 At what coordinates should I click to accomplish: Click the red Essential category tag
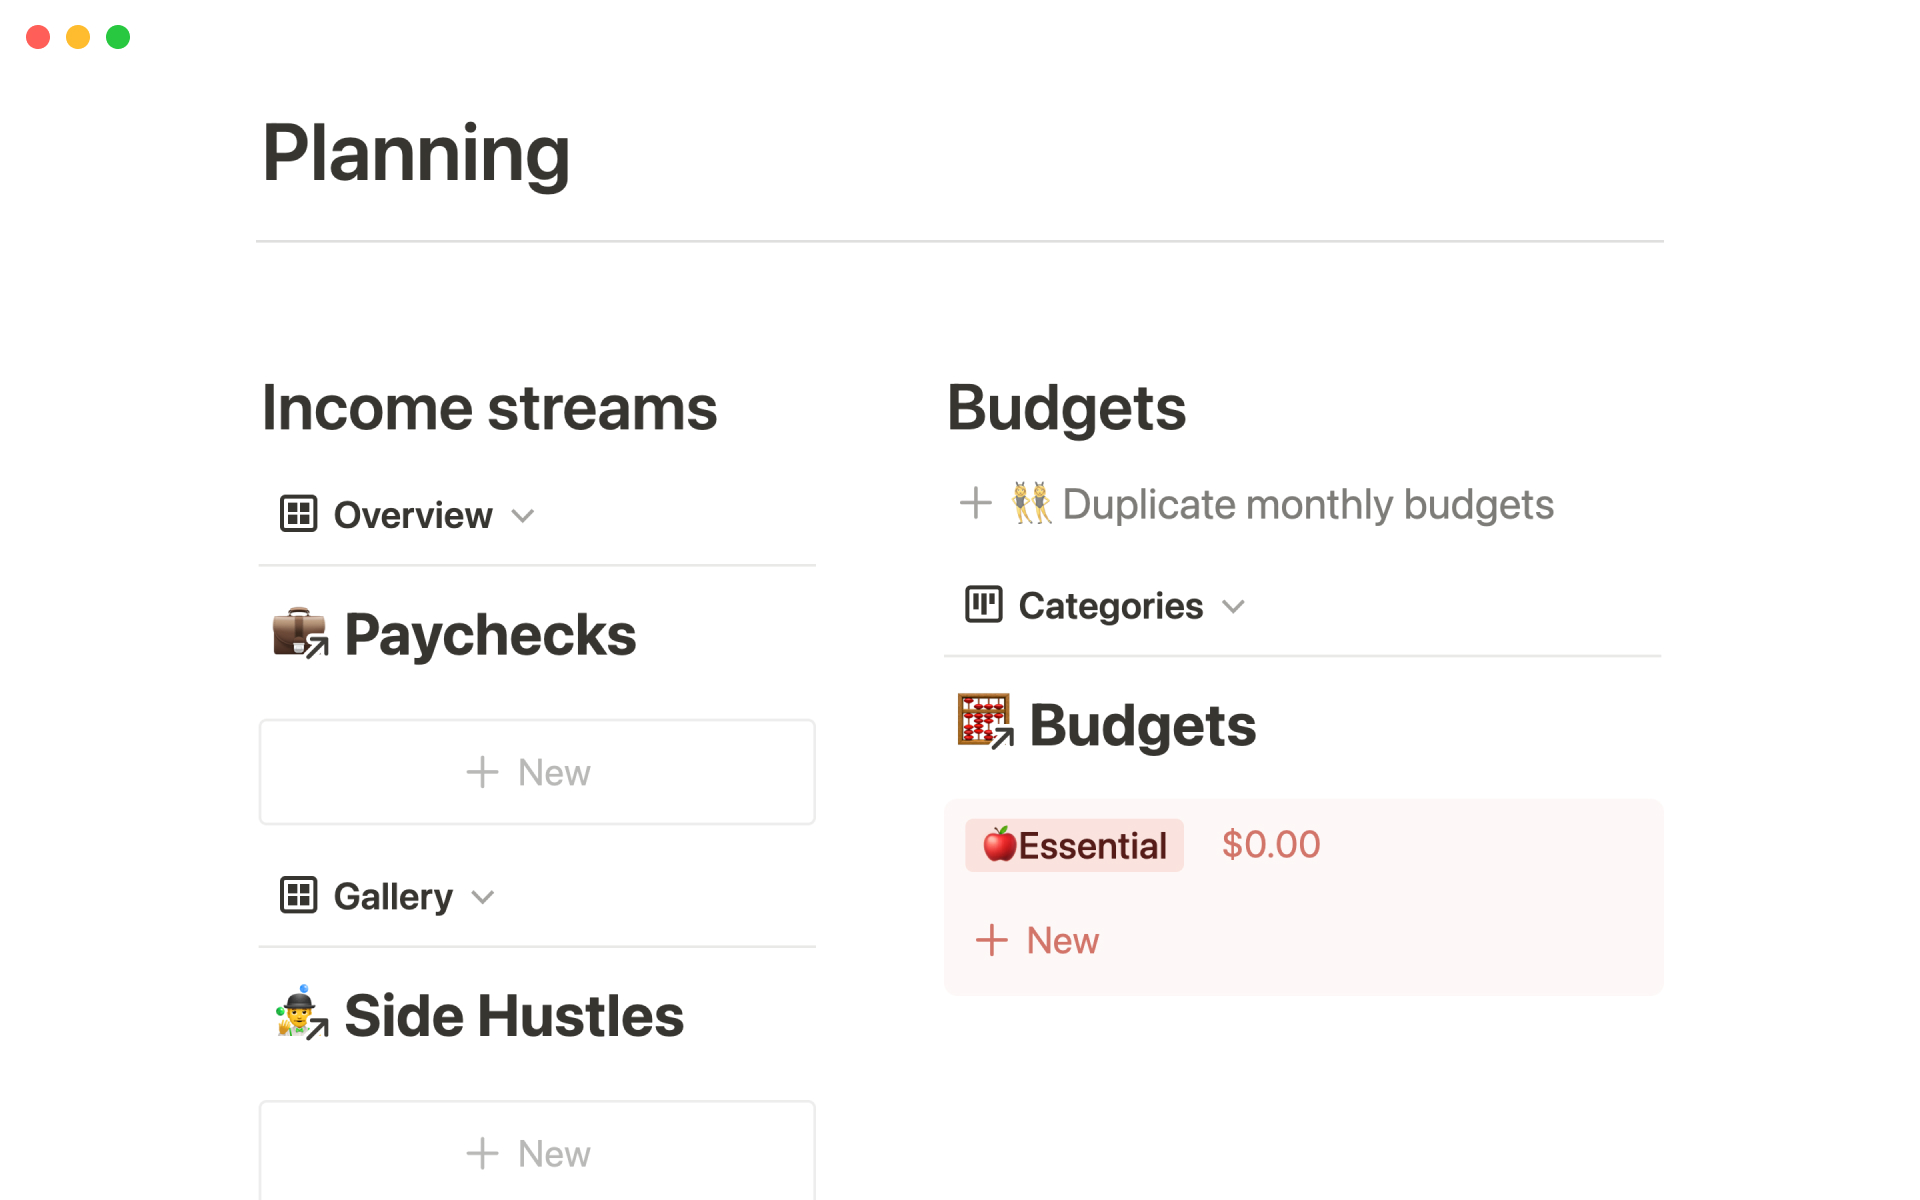coord(1074,846)
